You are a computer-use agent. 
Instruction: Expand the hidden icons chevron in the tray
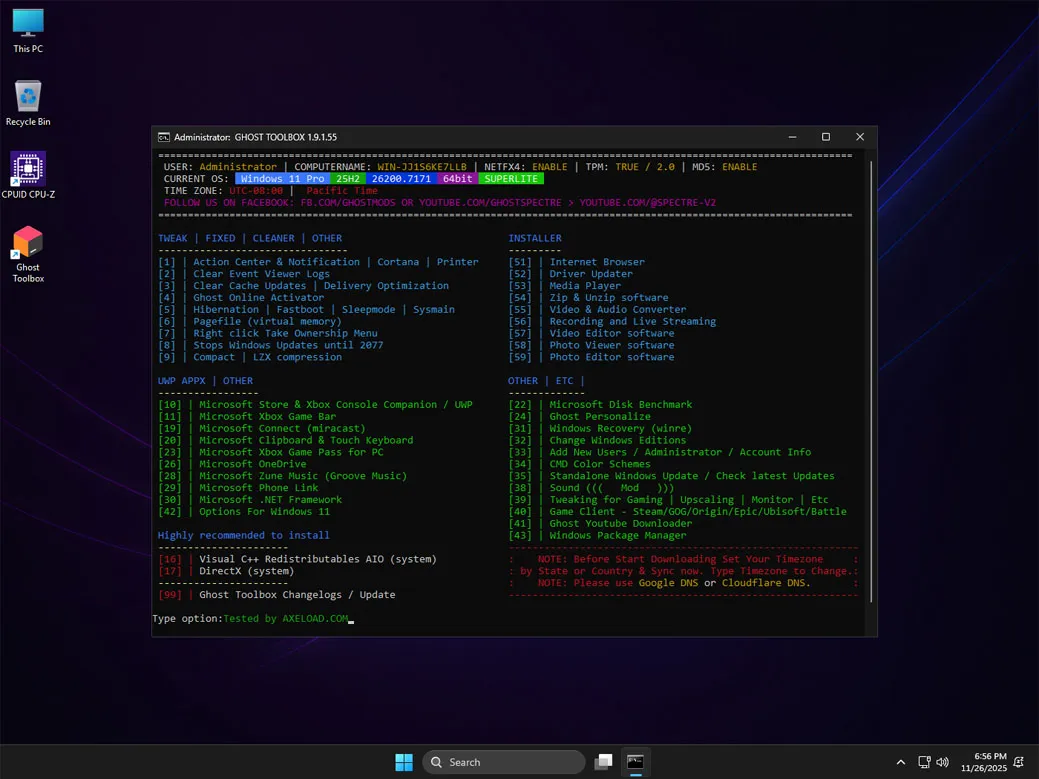(901, 761)
